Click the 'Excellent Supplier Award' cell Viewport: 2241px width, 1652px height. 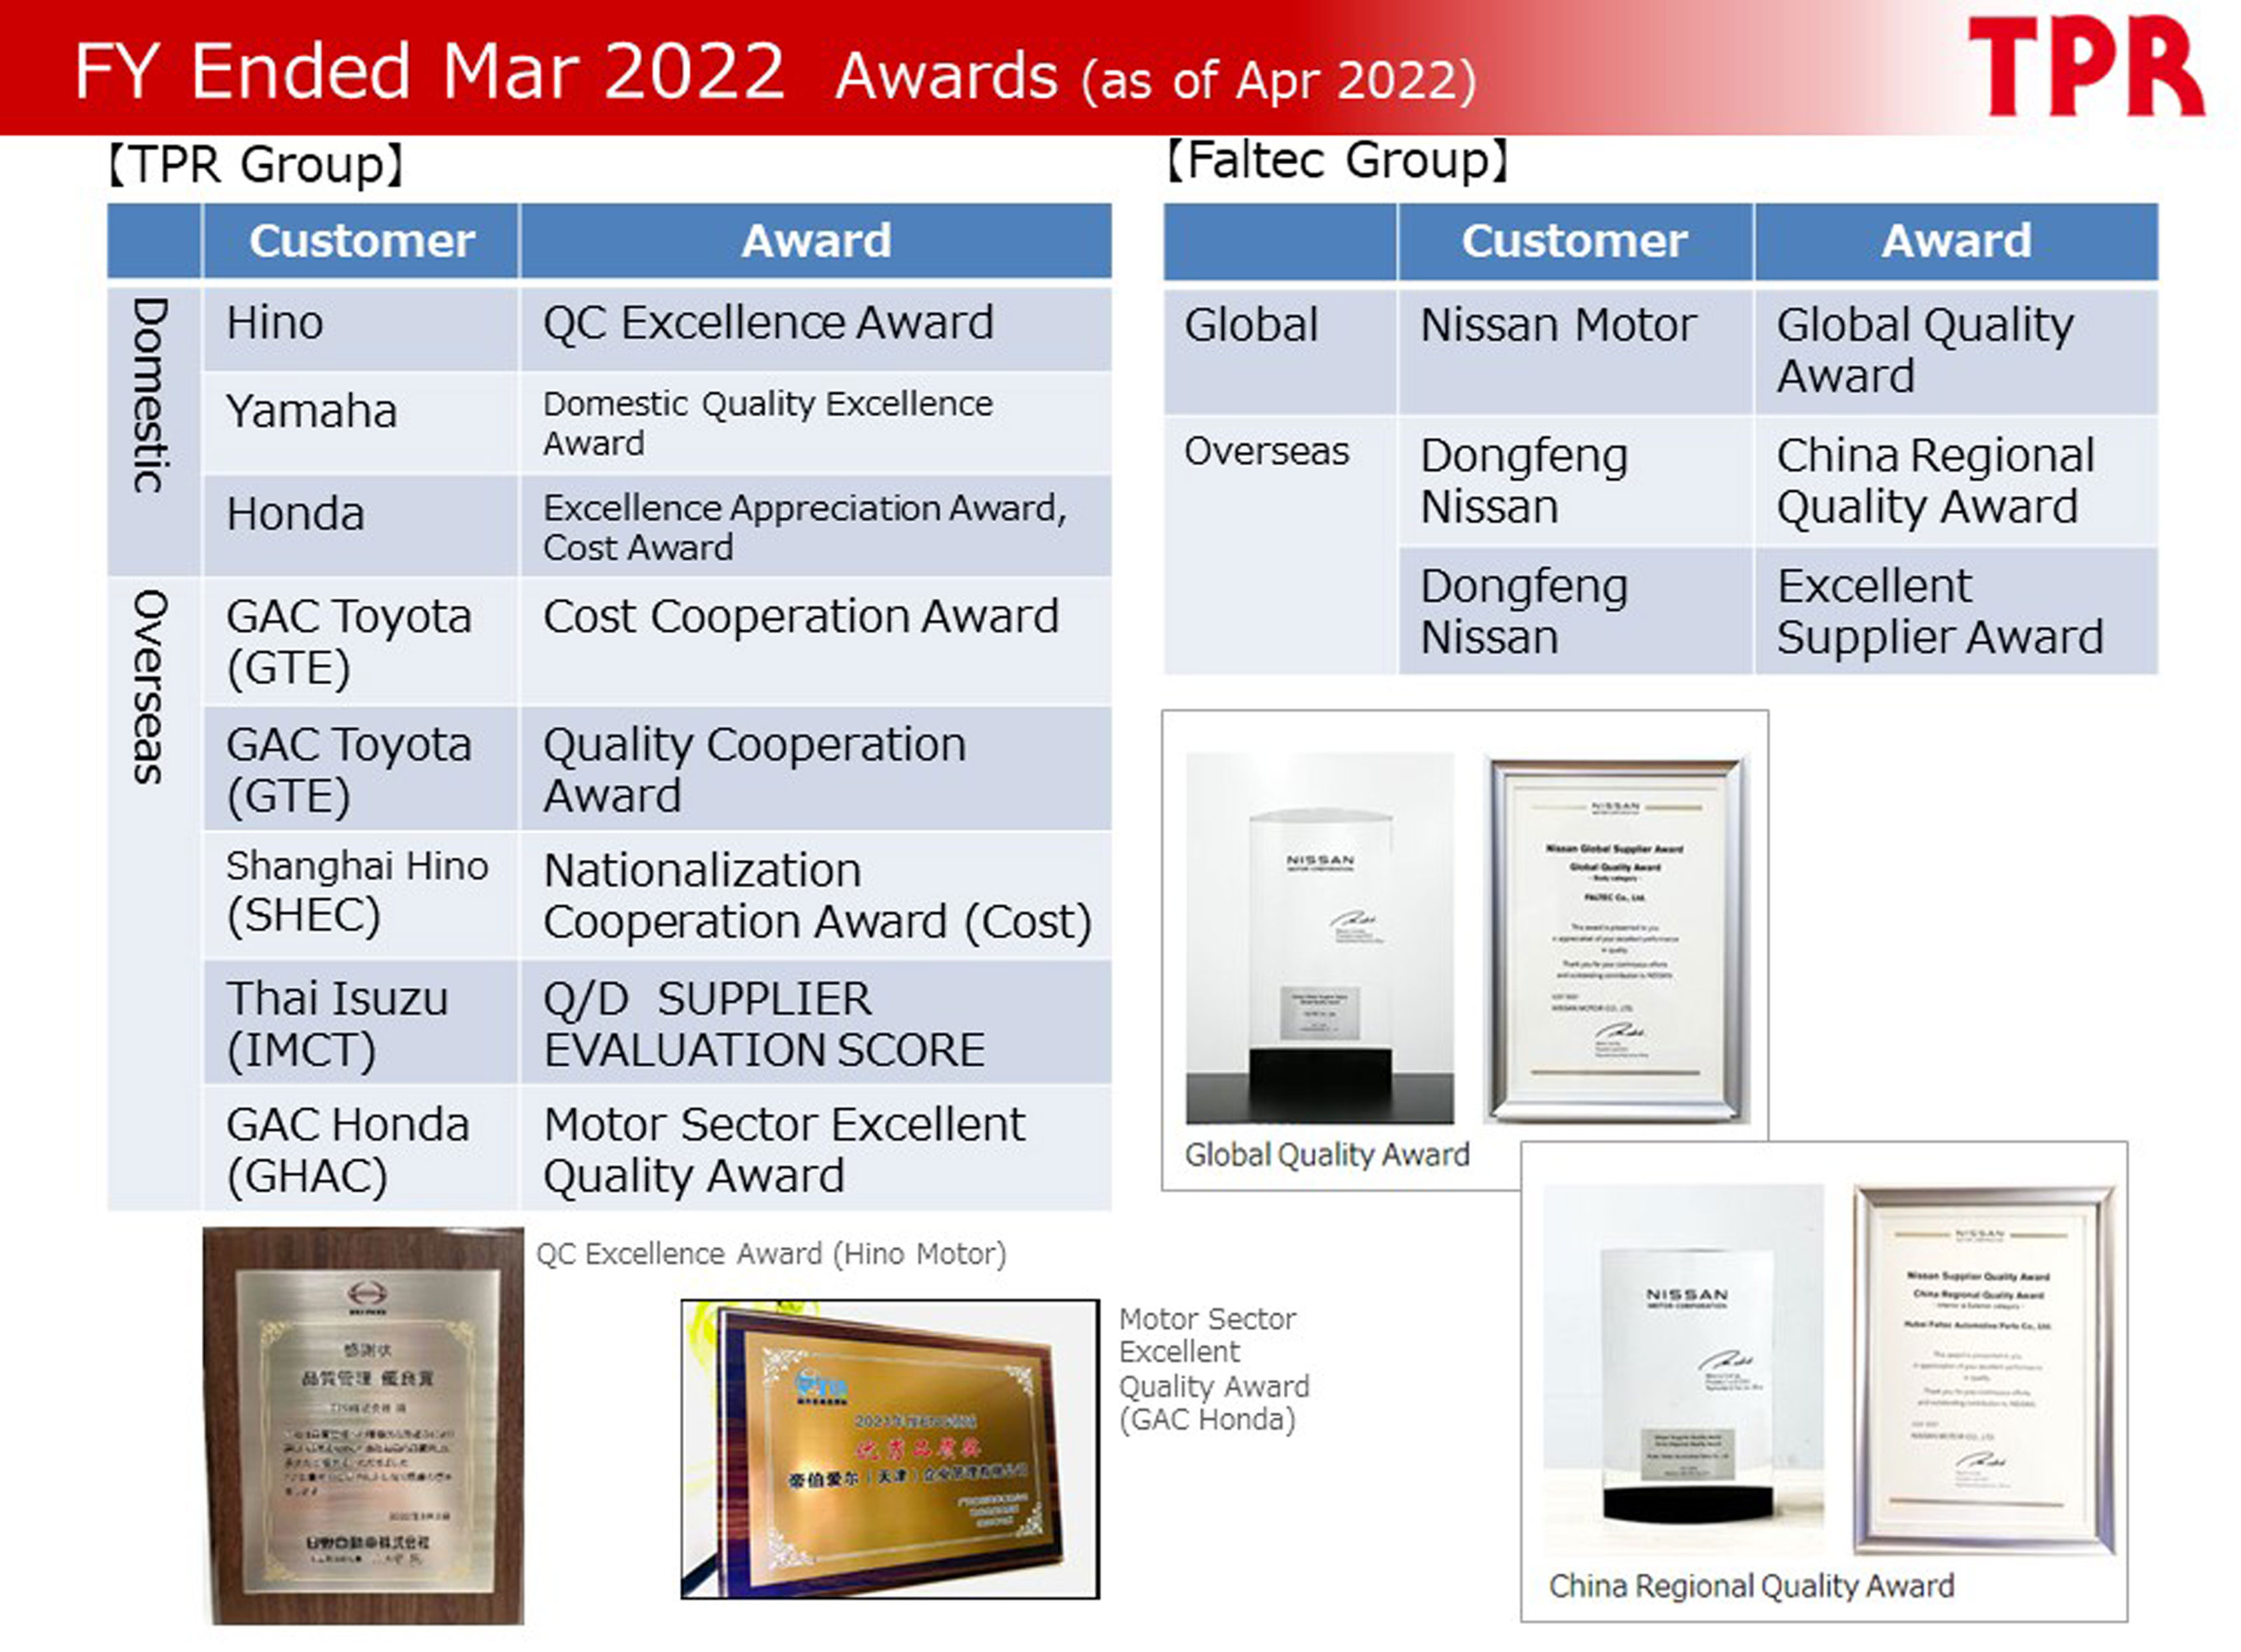pos(1957,611)
